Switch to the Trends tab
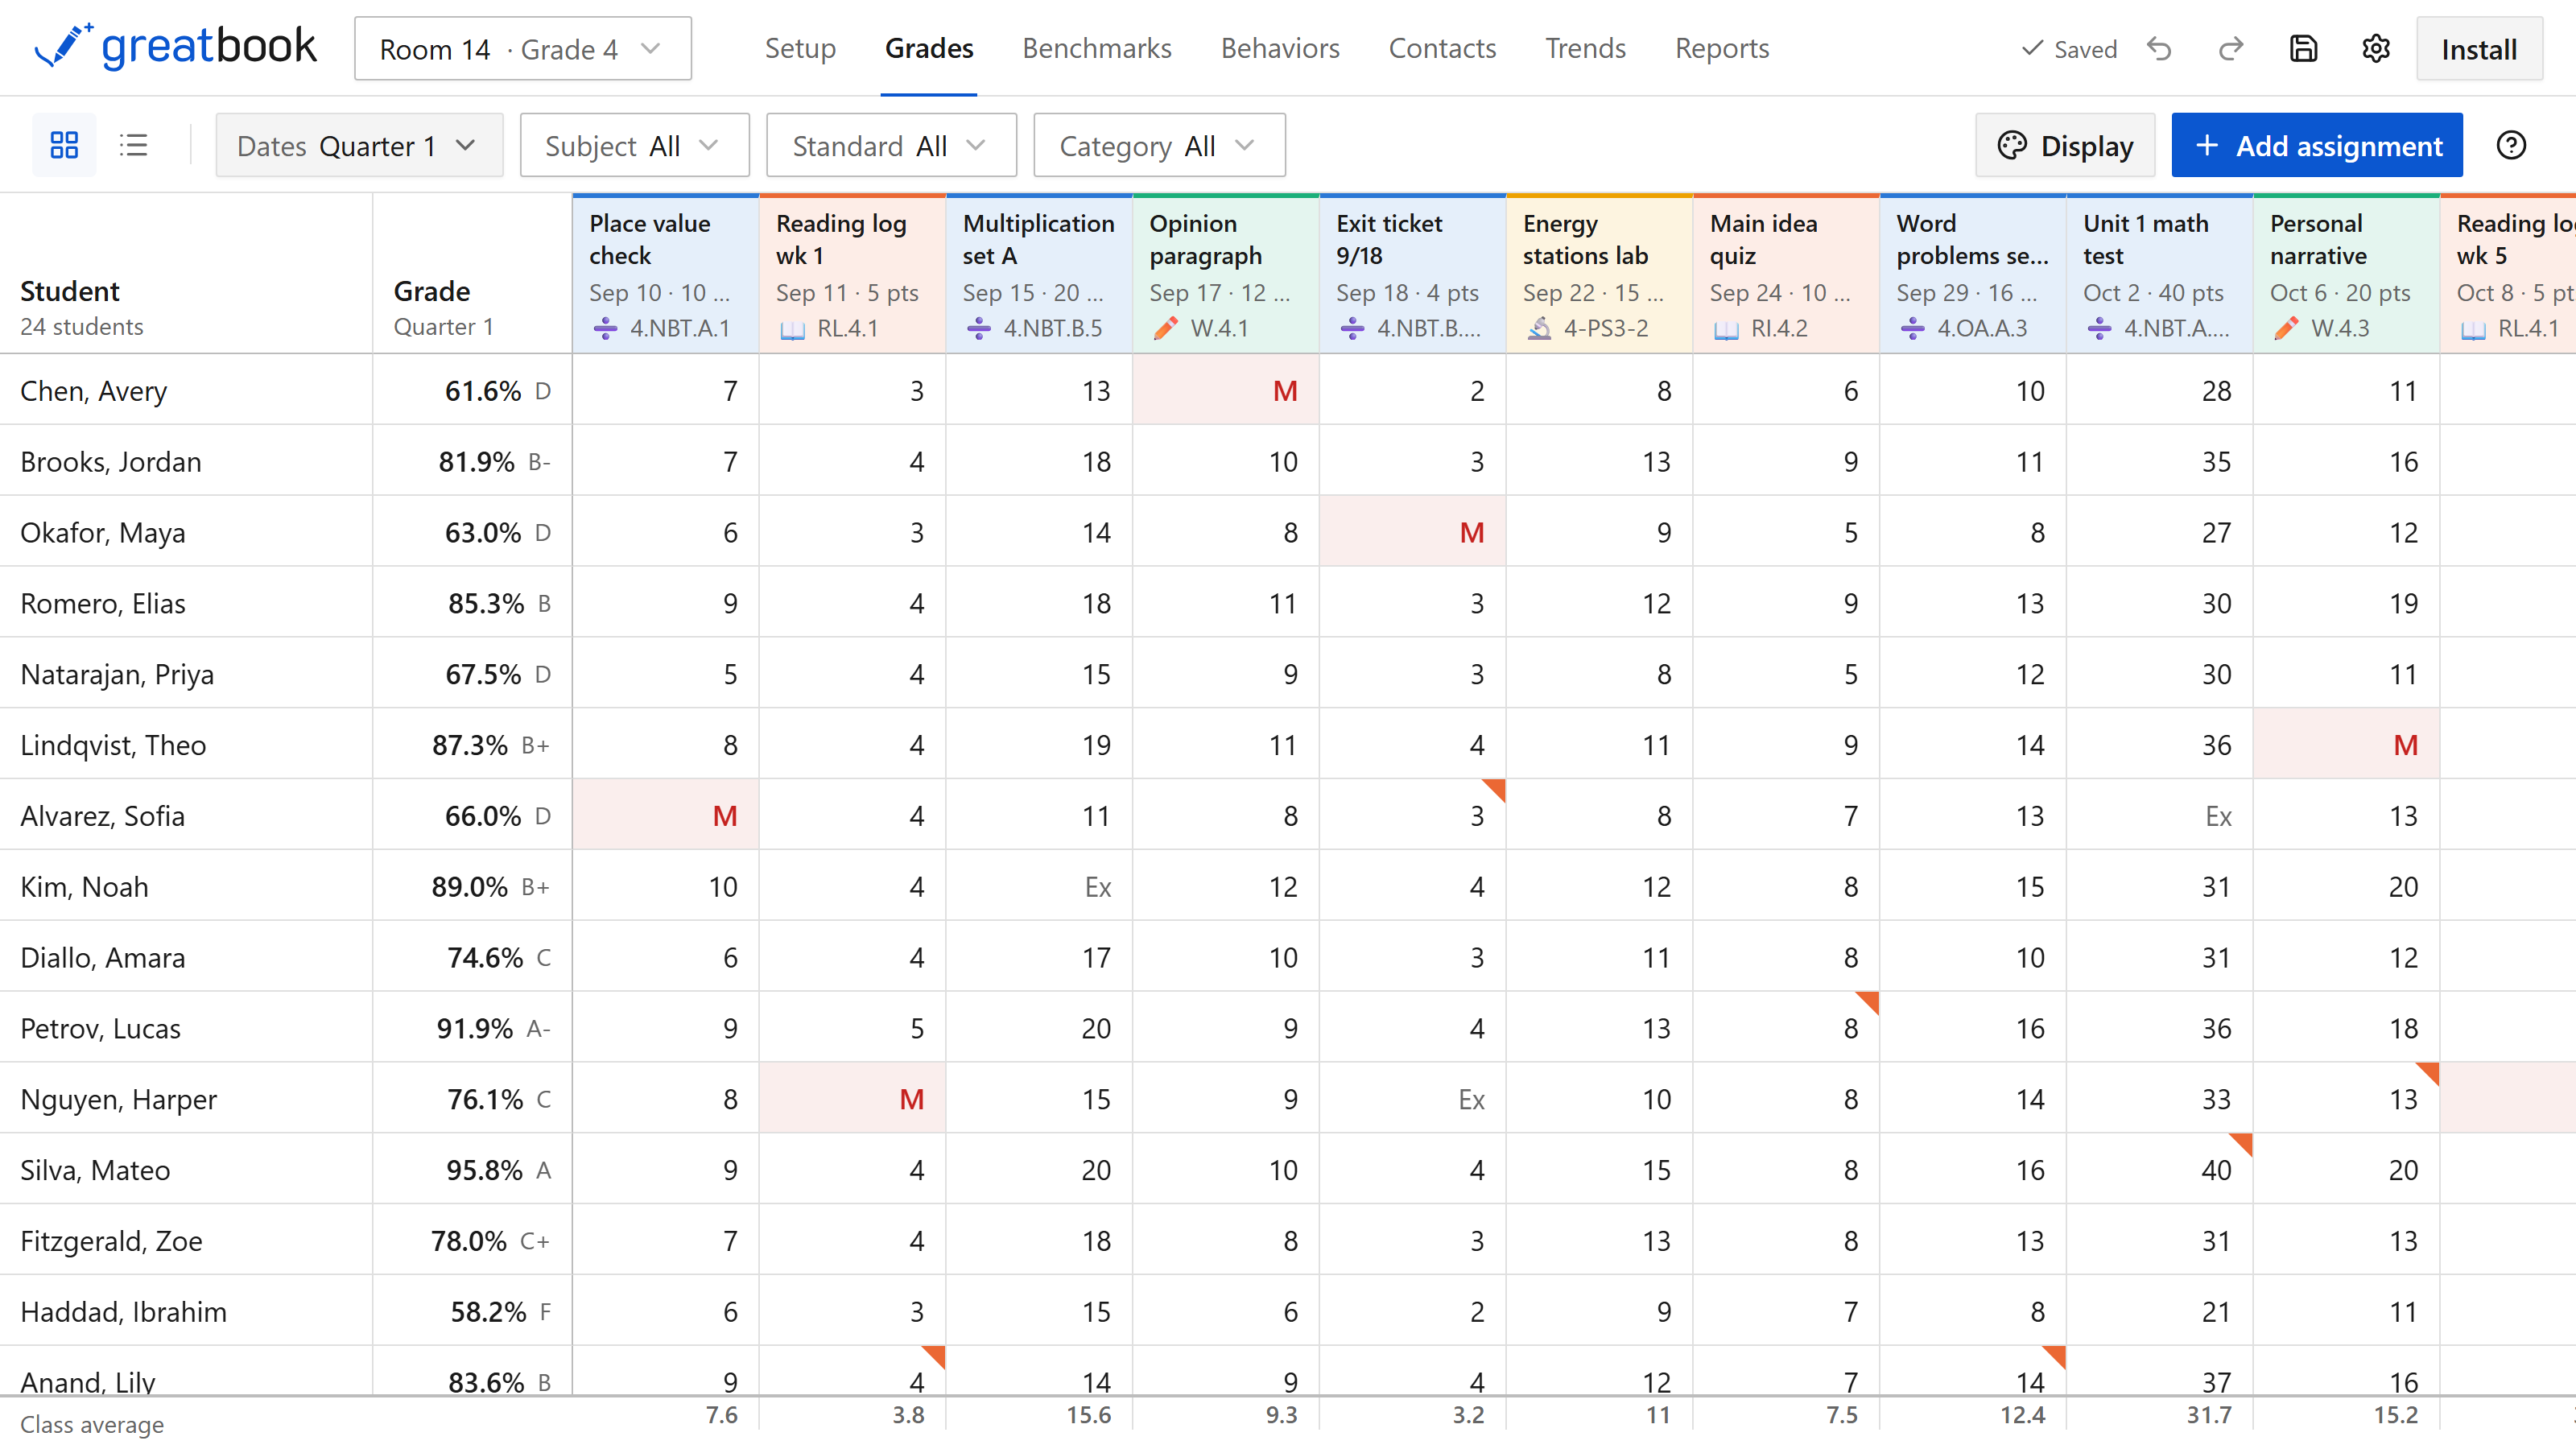Viewport: 2576px width, 1449px height. [1585, 48]
